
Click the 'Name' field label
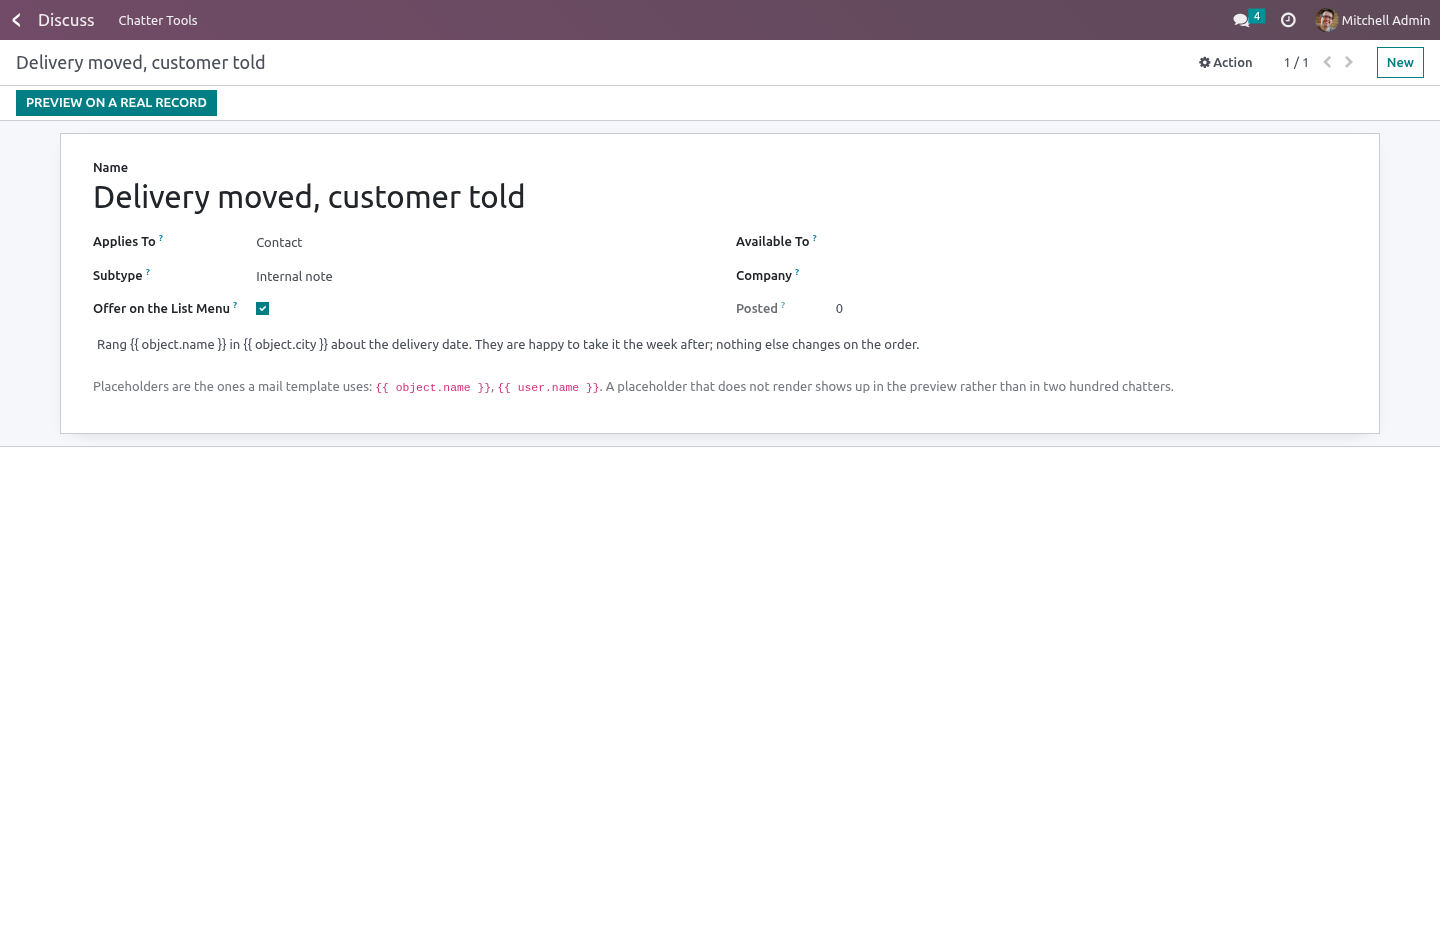click(x=110, y=168)
